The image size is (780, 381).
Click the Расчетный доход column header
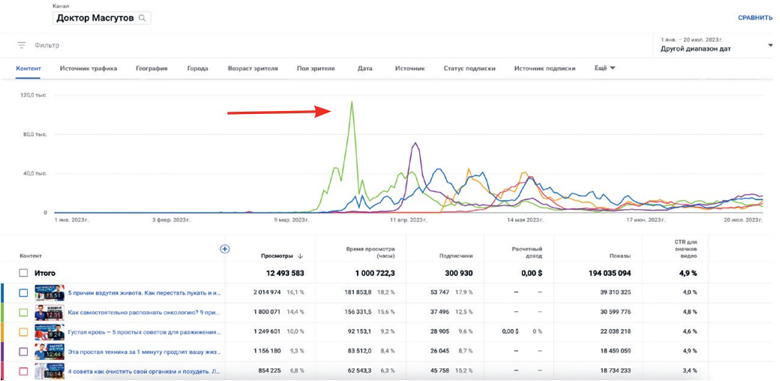[526, 252]
